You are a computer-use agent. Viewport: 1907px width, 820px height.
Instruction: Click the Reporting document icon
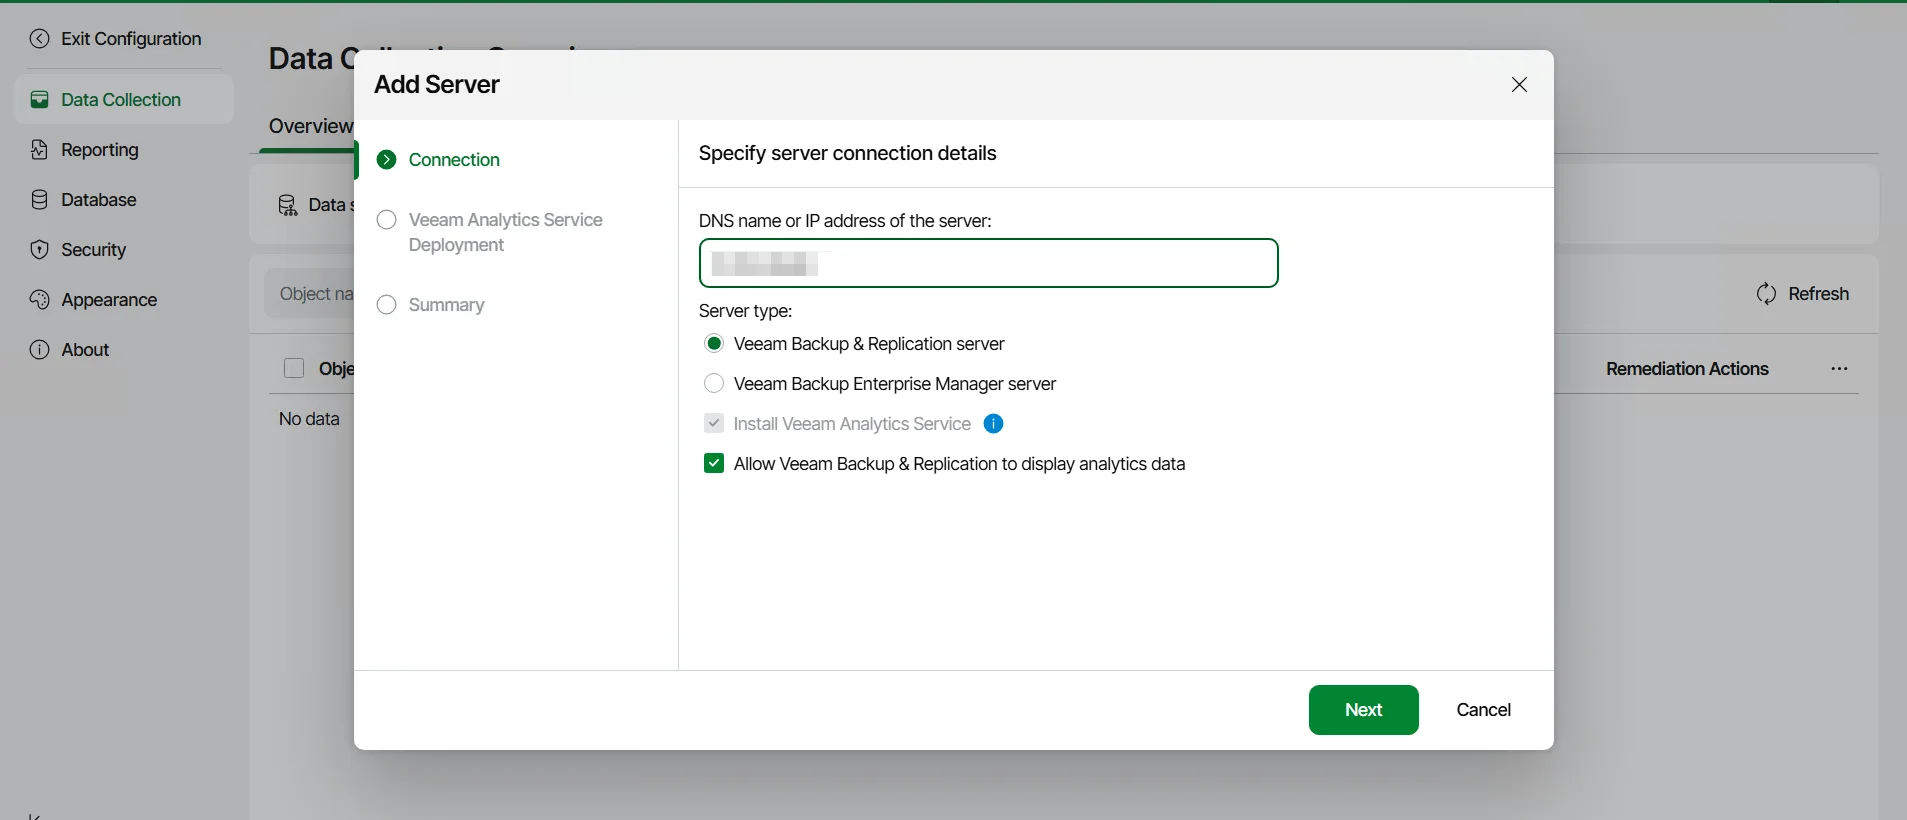point(39,150)
